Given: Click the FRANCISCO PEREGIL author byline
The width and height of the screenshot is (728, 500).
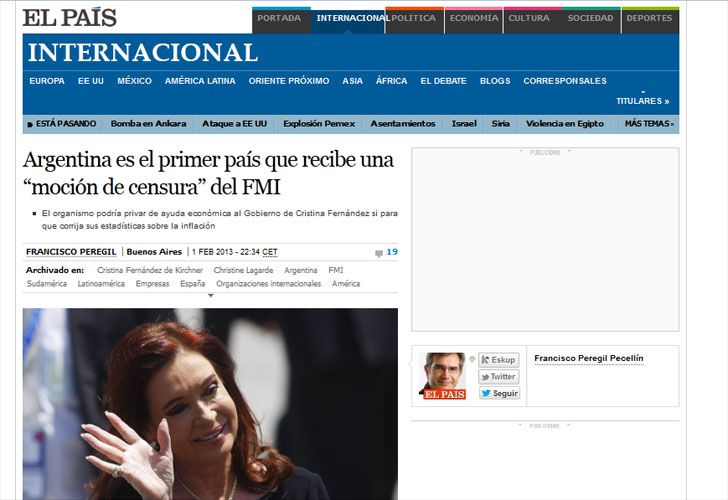Looking at the screenshot, I should coord(71,252).
